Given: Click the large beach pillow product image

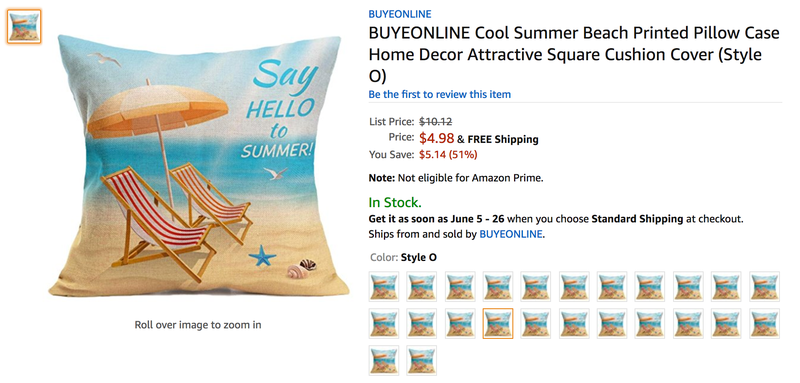Looking at the screenshot, I should 198,166.
